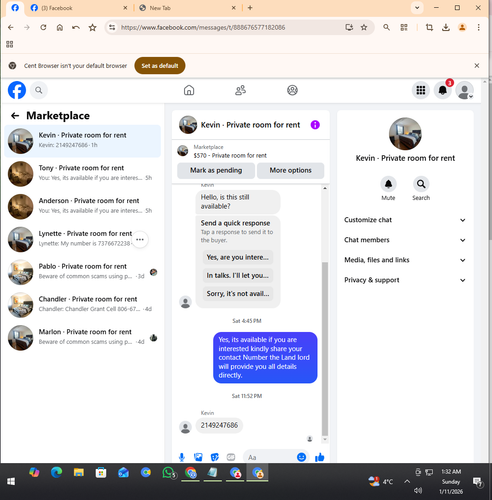Click the chat conversation scrollbar

[325, 348]
